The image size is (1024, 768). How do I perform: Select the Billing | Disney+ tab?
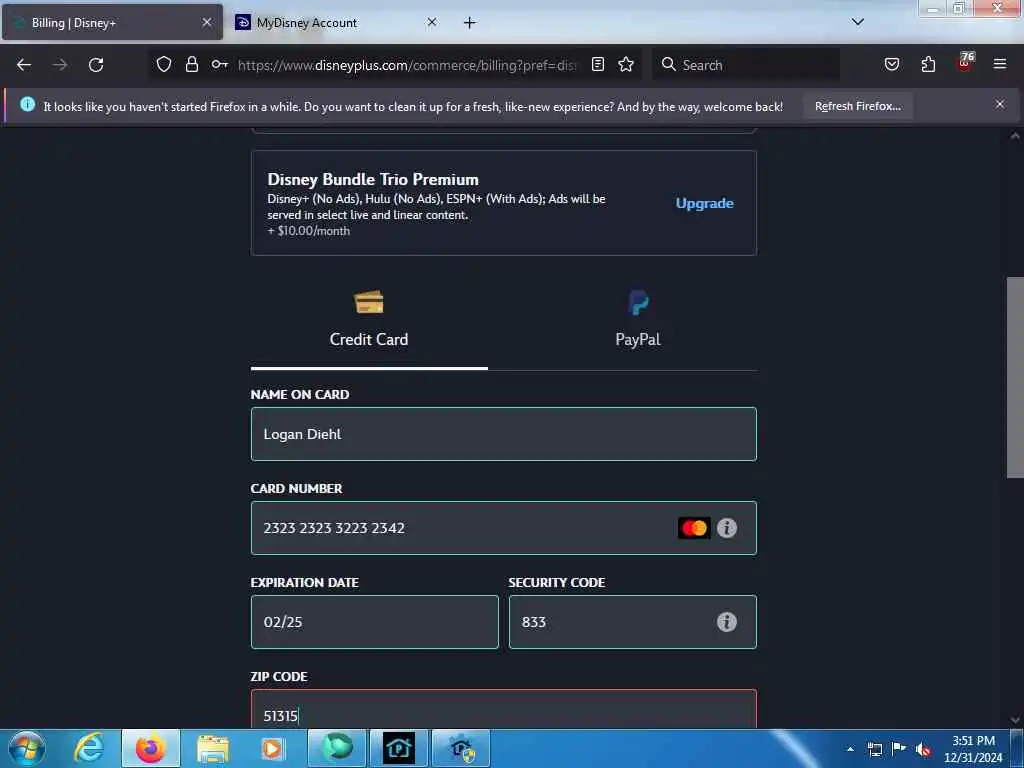(113, 23)
